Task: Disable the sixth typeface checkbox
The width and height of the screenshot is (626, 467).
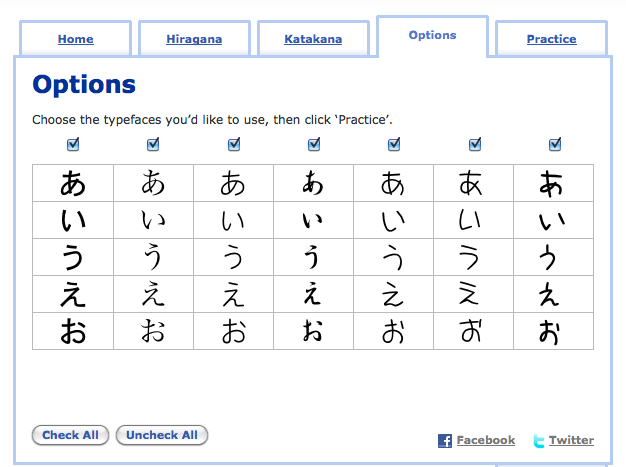Action: pyautogui.click(x=475, y=145)
